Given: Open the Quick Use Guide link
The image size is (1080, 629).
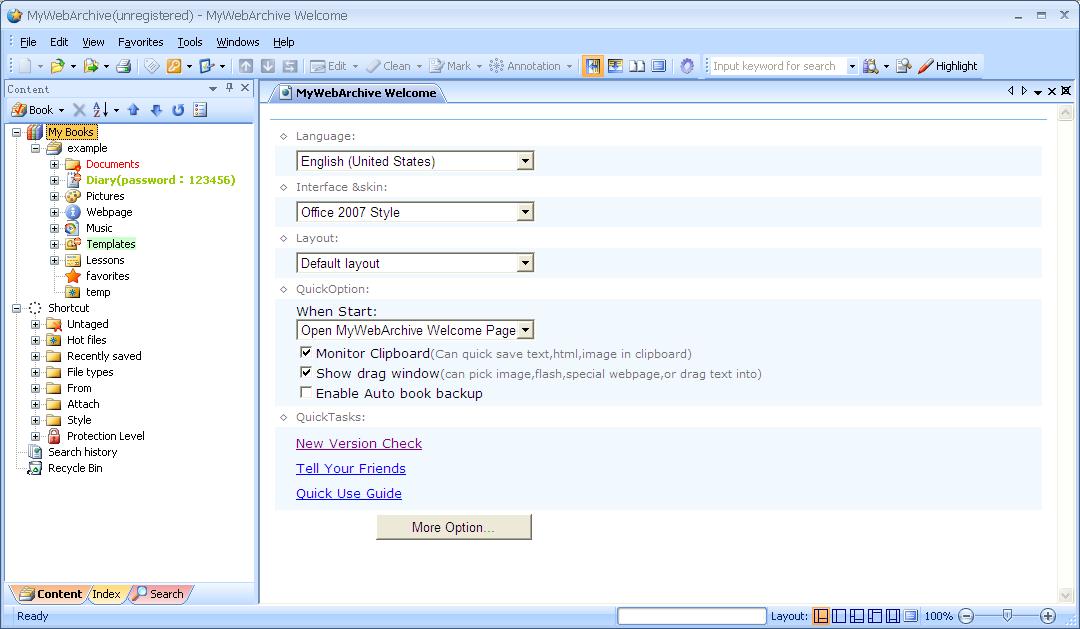Looking at the screenshot, I should click(x=349, y=493).
